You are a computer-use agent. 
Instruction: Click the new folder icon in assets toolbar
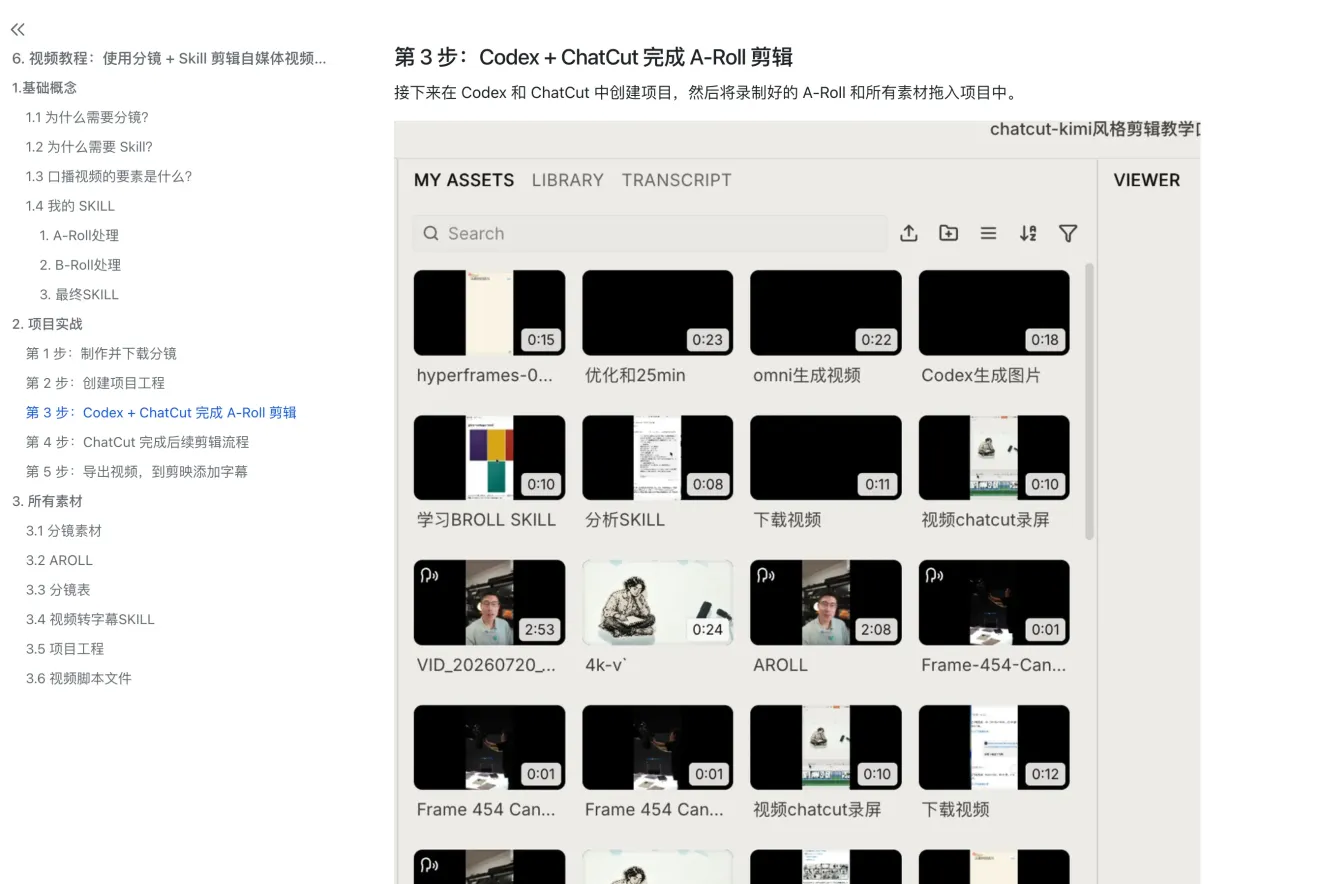click(948, 233)
